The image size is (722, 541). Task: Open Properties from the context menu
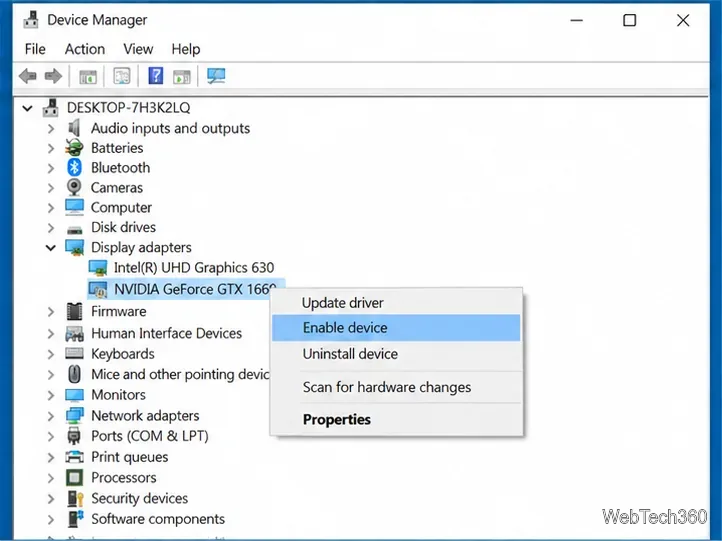[x=396, y=419]
